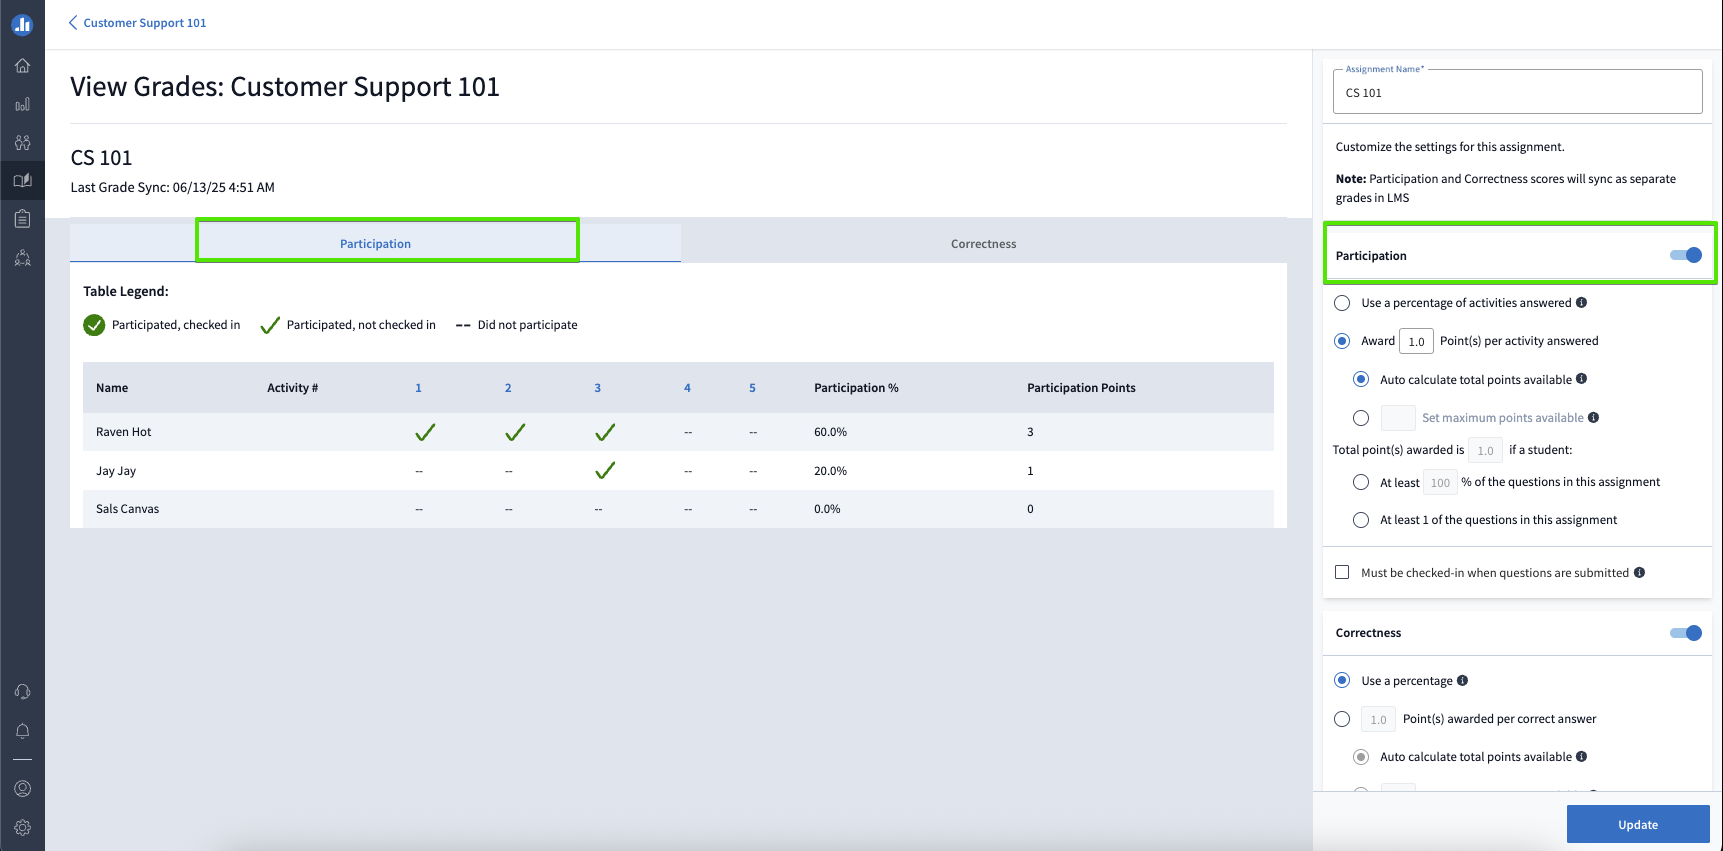Open the support headset sidebar icon
Image resolution: width=1723 pixels, height=851 pixels.
coord(22,692)
